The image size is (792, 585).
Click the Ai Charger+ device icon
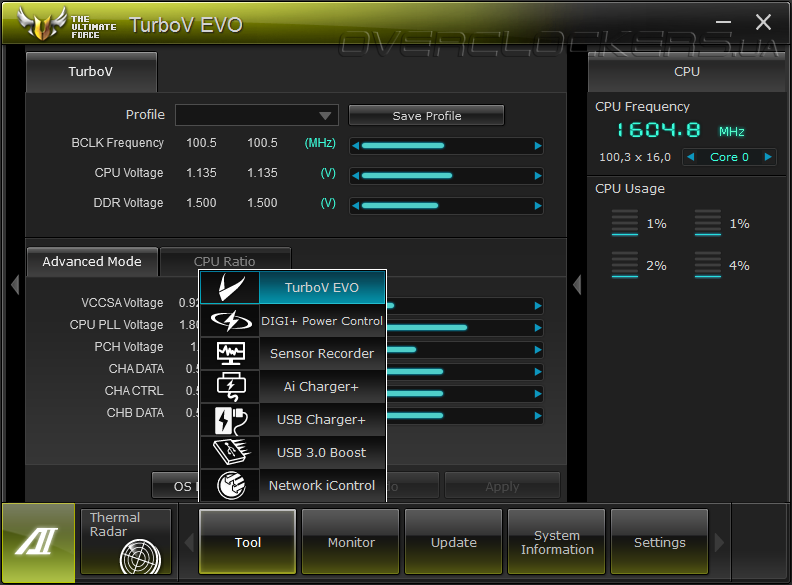click(x=230, y=386)
